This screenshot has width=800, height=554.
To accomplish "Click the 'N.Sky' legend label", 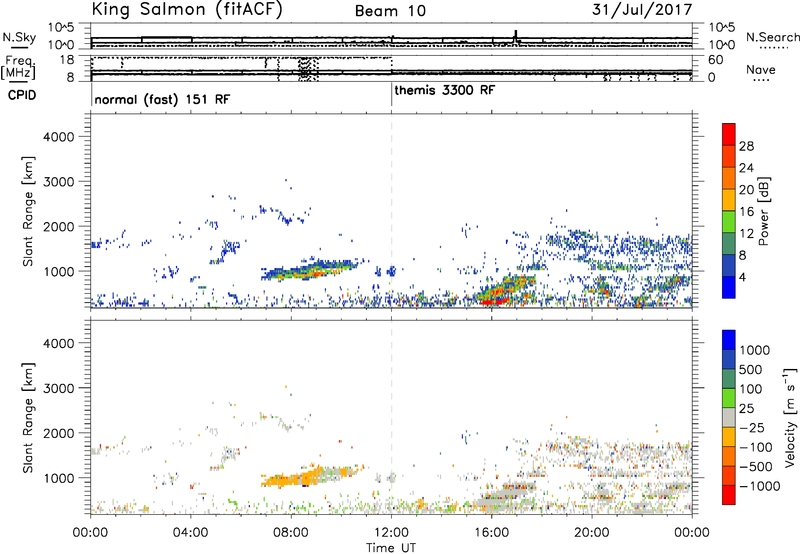I will (x=19, y=37).
